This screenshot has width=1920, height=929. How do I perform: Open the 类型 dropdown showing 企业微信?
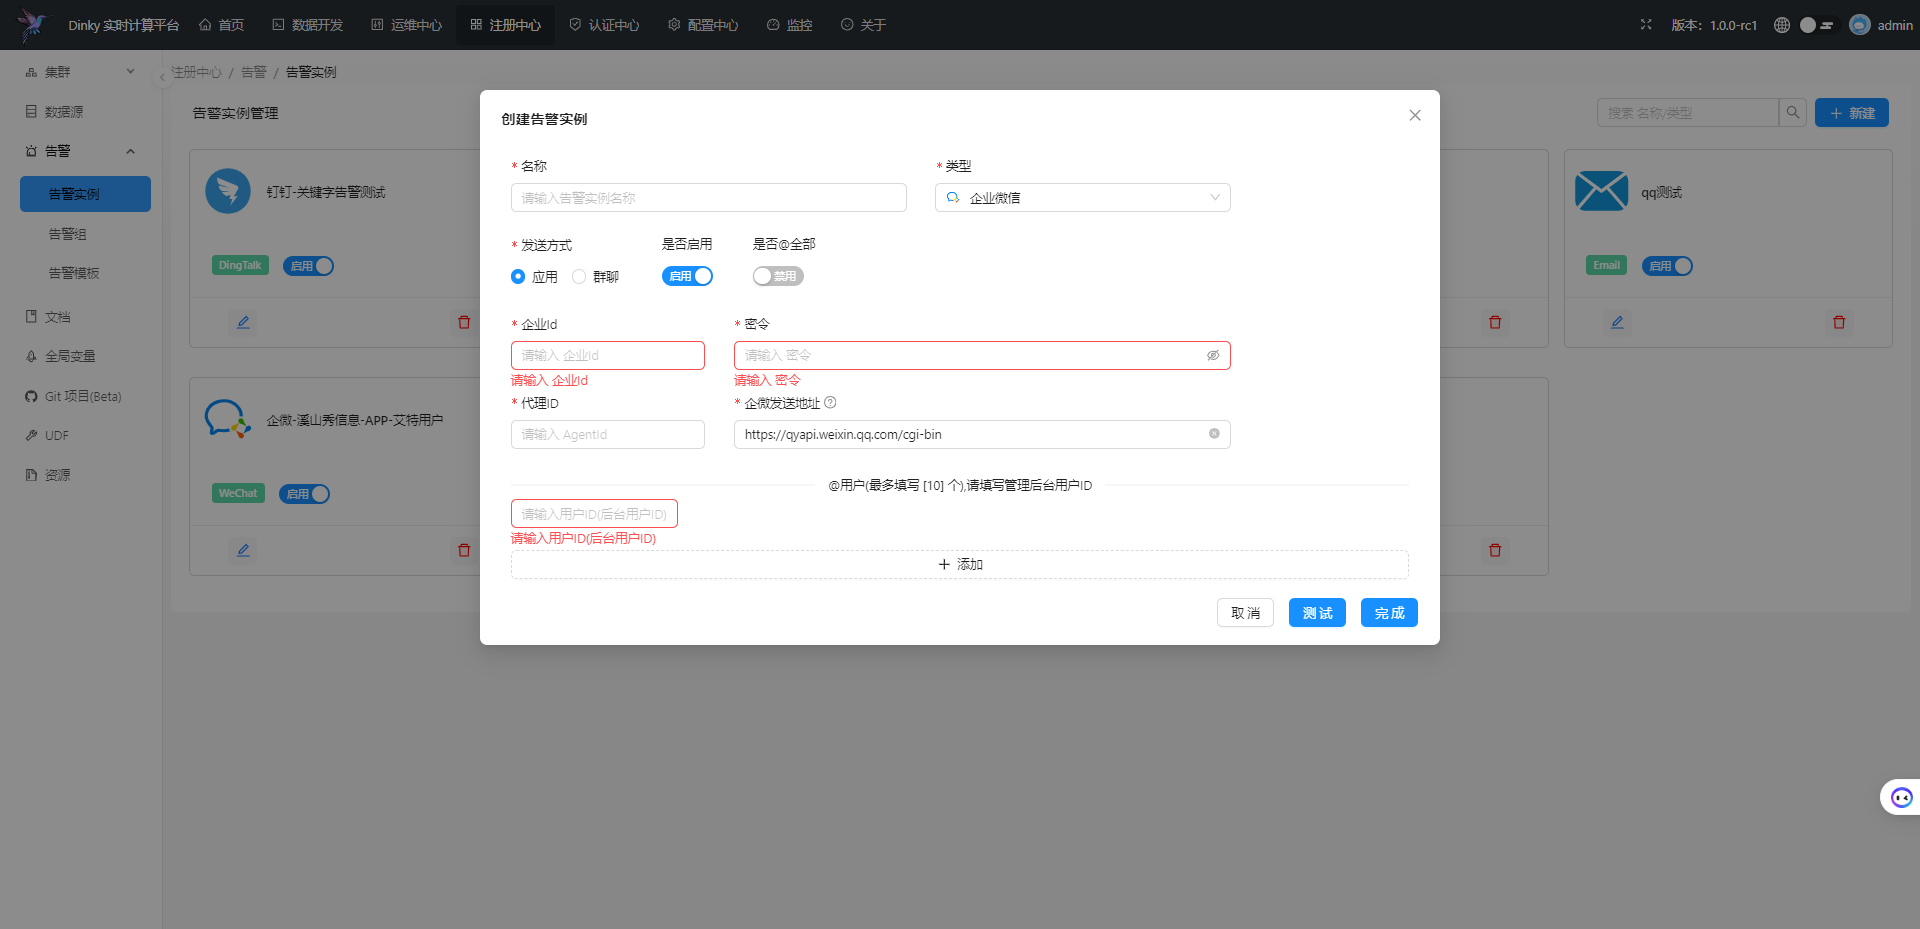coord(1083,198)
